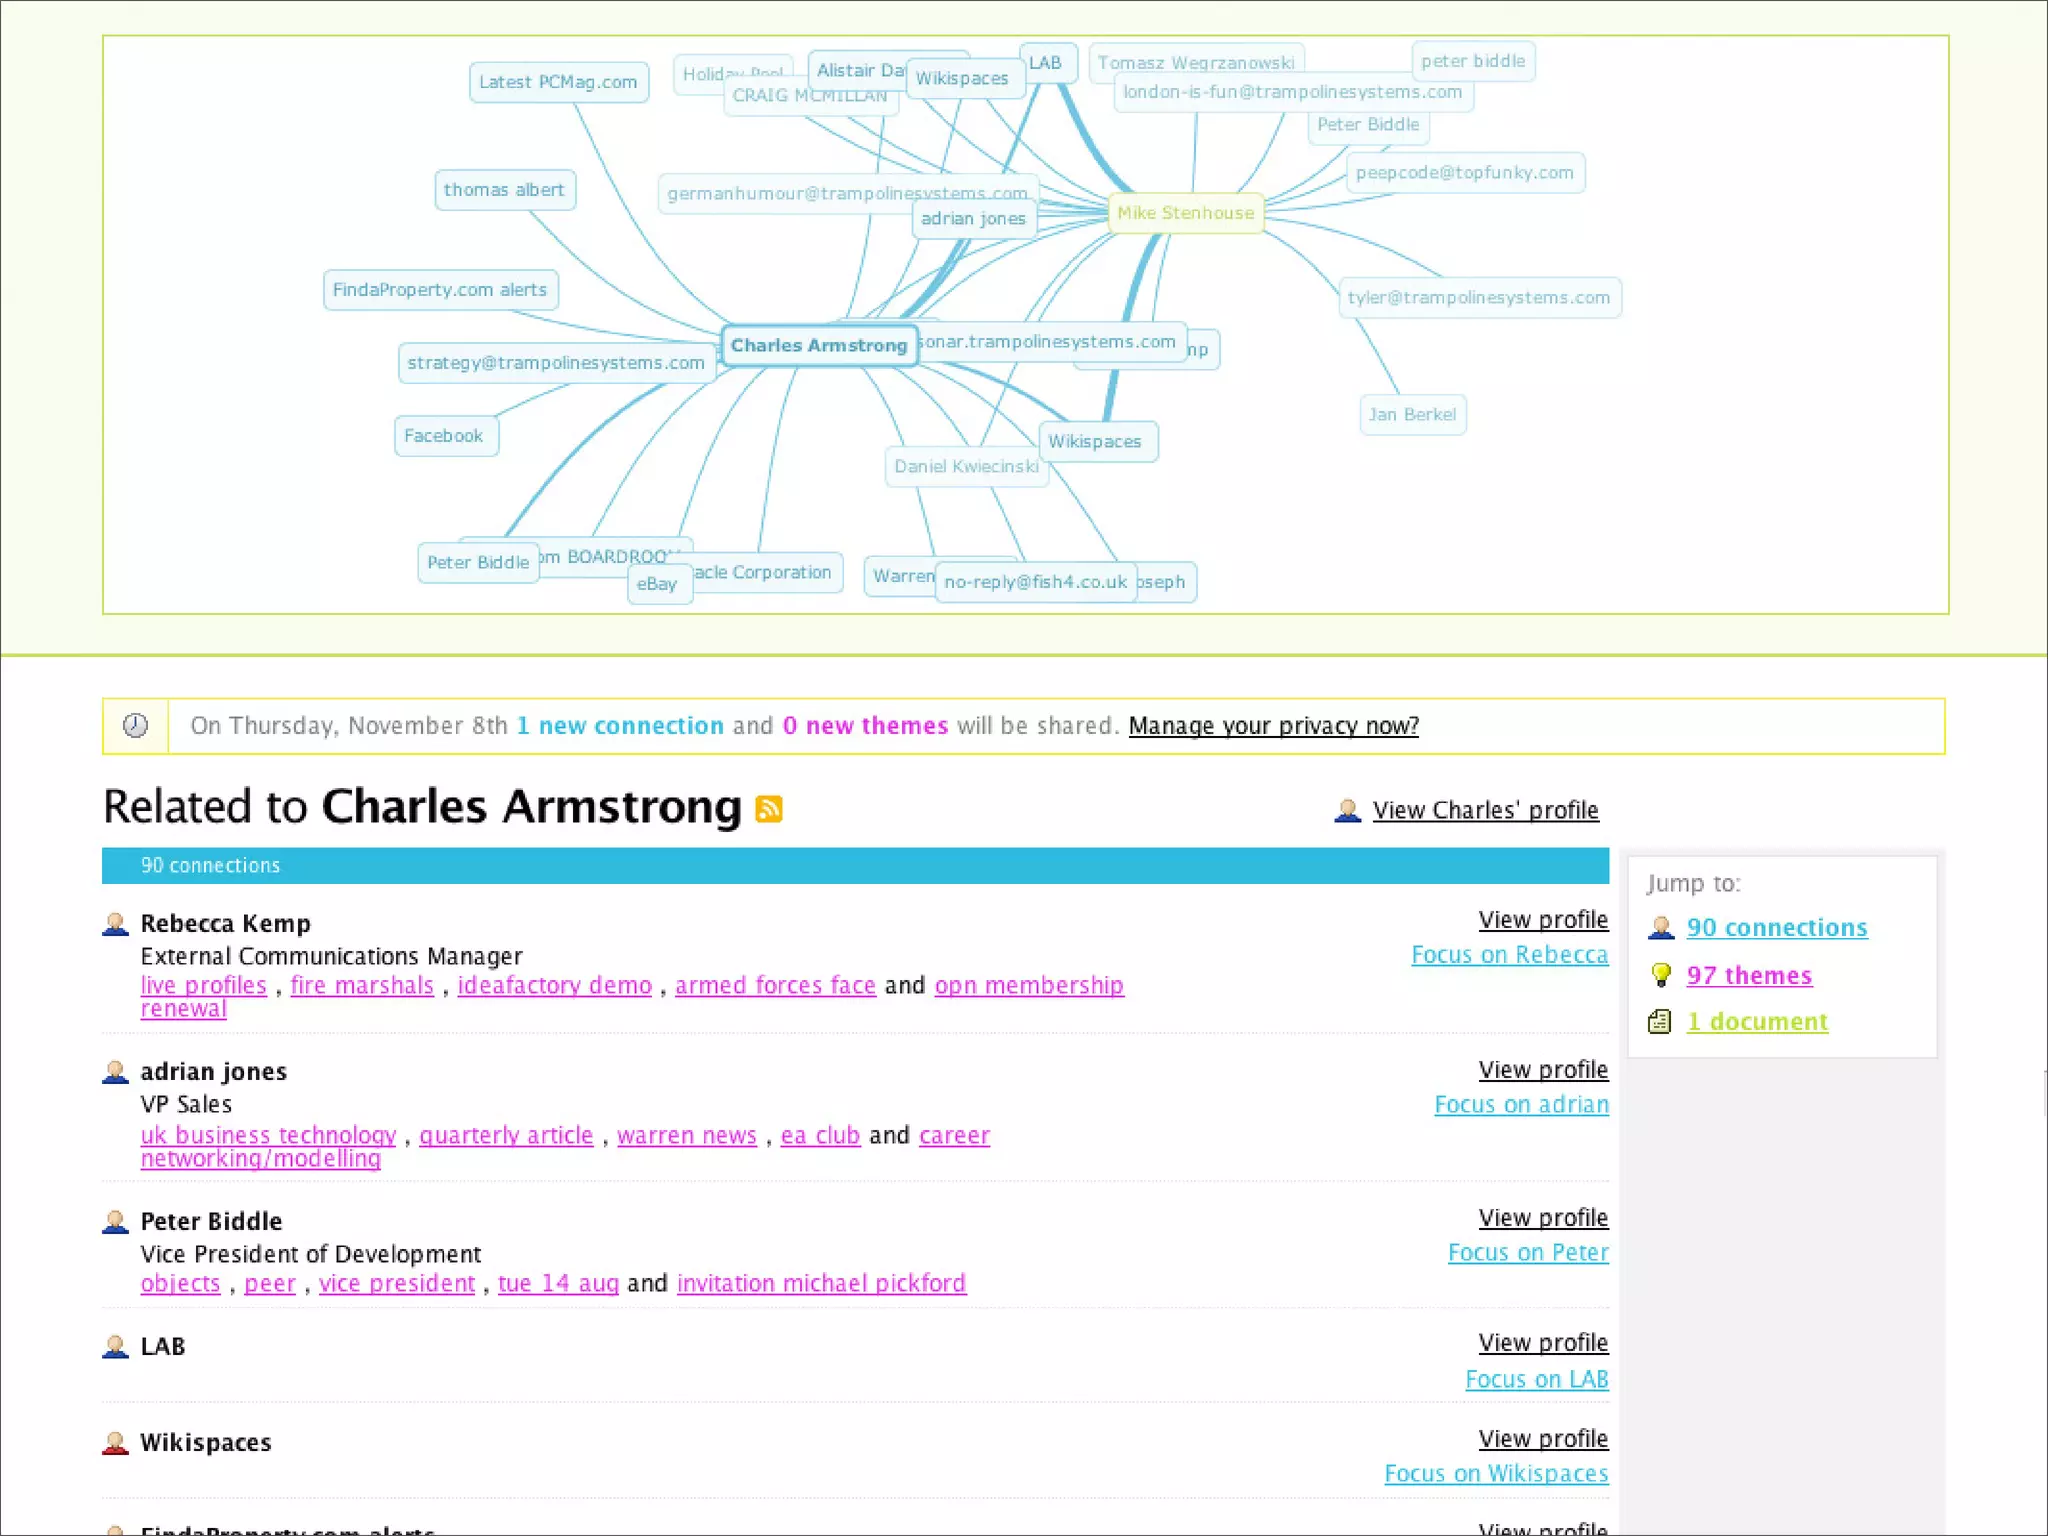
Task: Click the clock icon in notification bar
Action: [136, 726]
